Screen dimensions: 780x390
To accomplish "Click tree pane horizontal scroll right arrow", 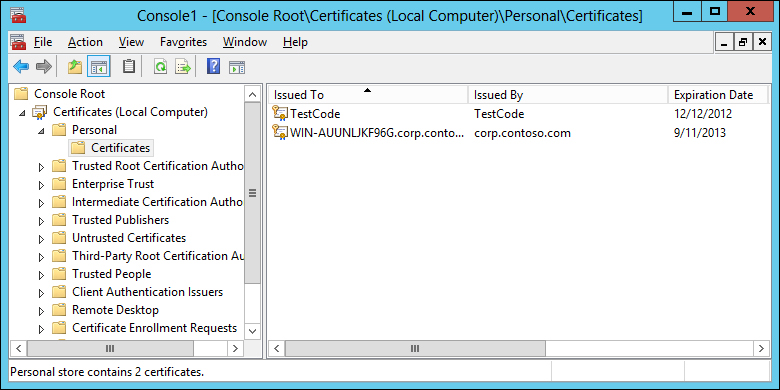I will [x=235, y=348].
